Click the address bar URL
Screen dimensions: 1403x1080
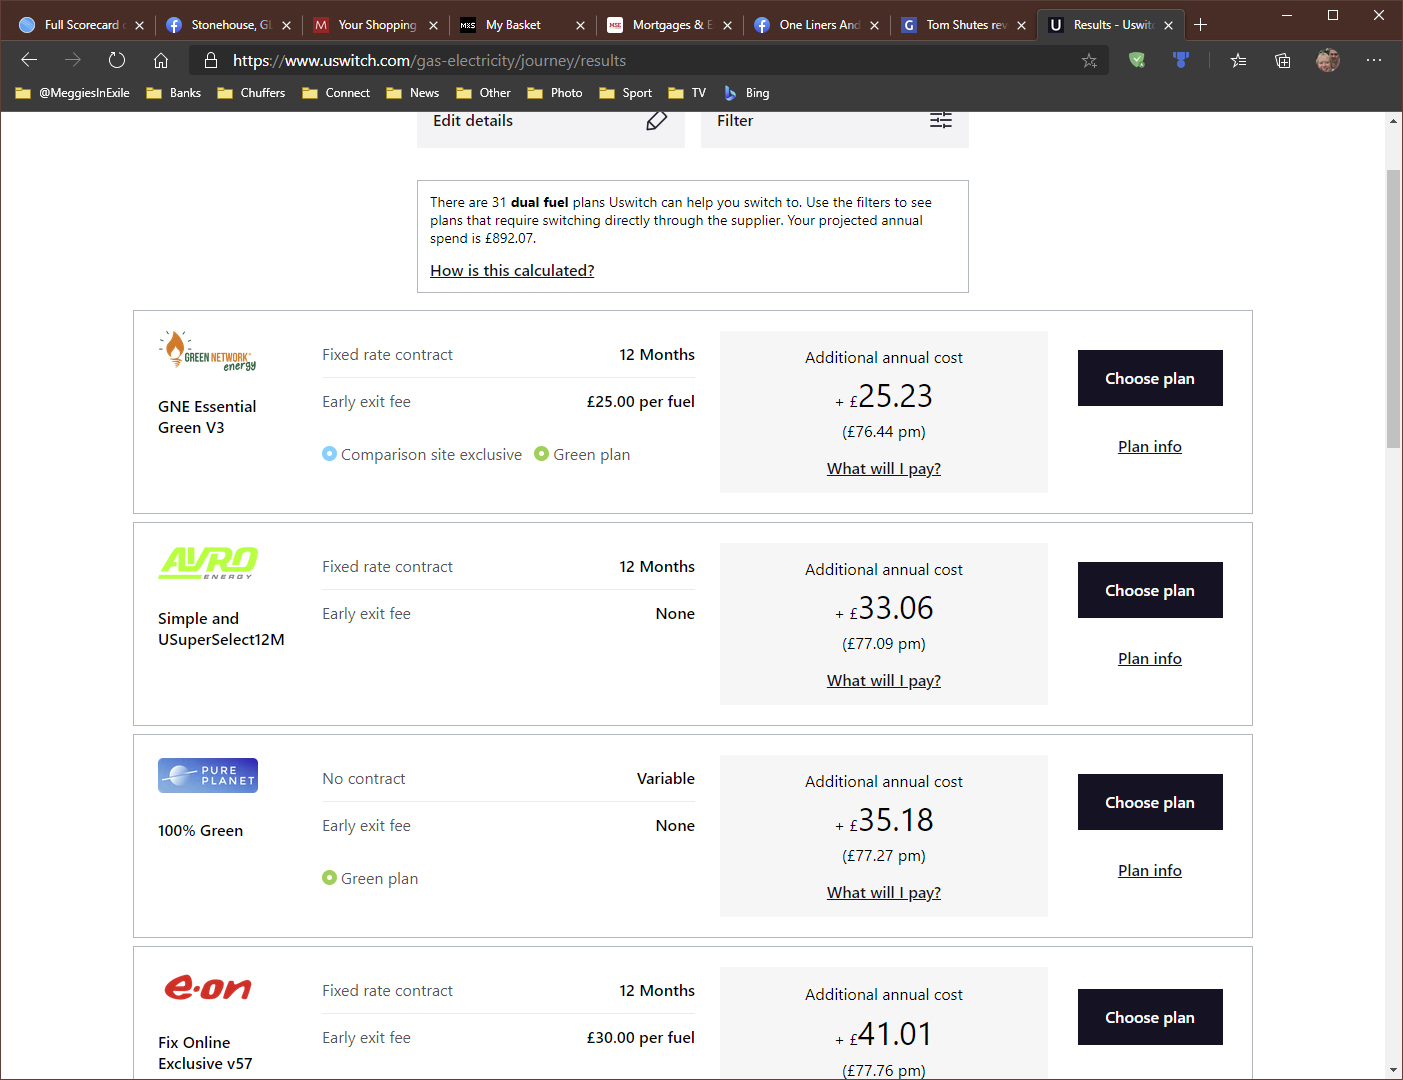click(x=430, y=60)
